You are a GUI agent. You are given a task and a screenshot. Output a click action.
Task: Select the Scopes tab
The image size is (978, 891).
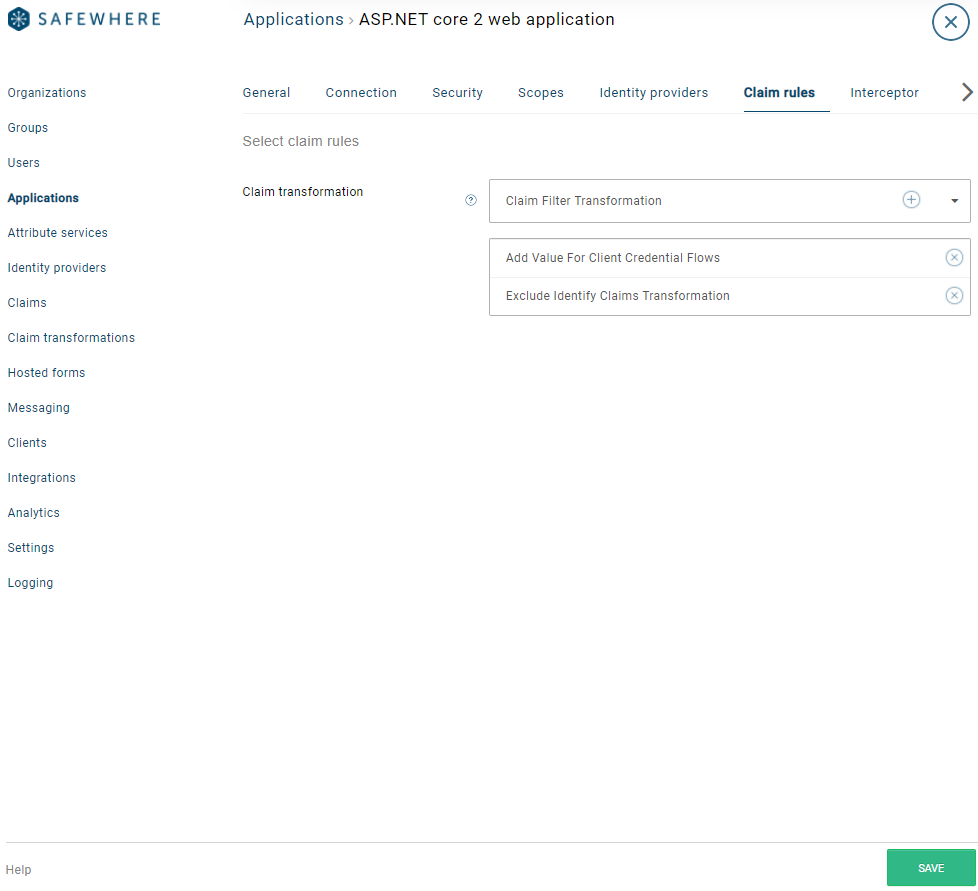pyautogui.click(x=540, y=93)
